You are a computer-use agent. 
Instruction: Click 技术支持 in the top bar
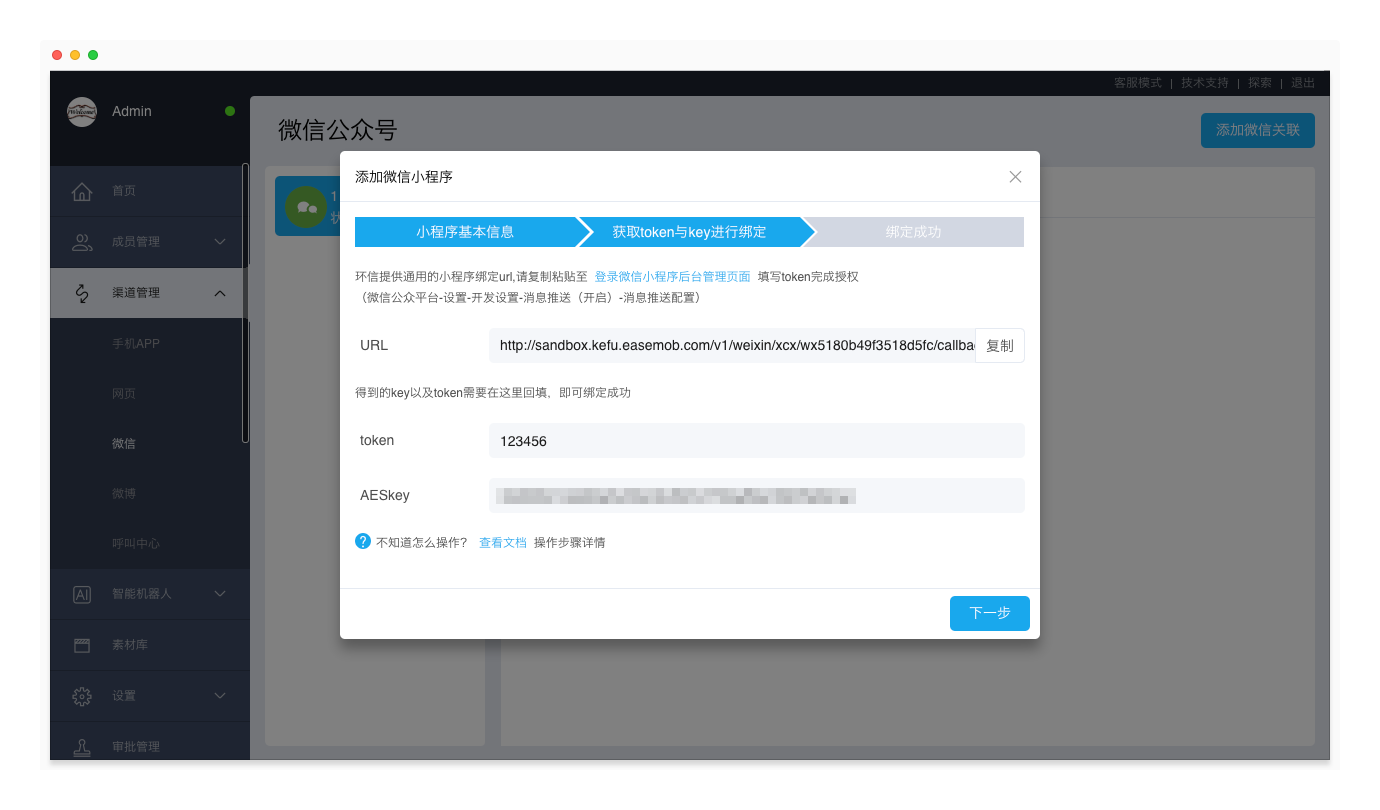1205,83
